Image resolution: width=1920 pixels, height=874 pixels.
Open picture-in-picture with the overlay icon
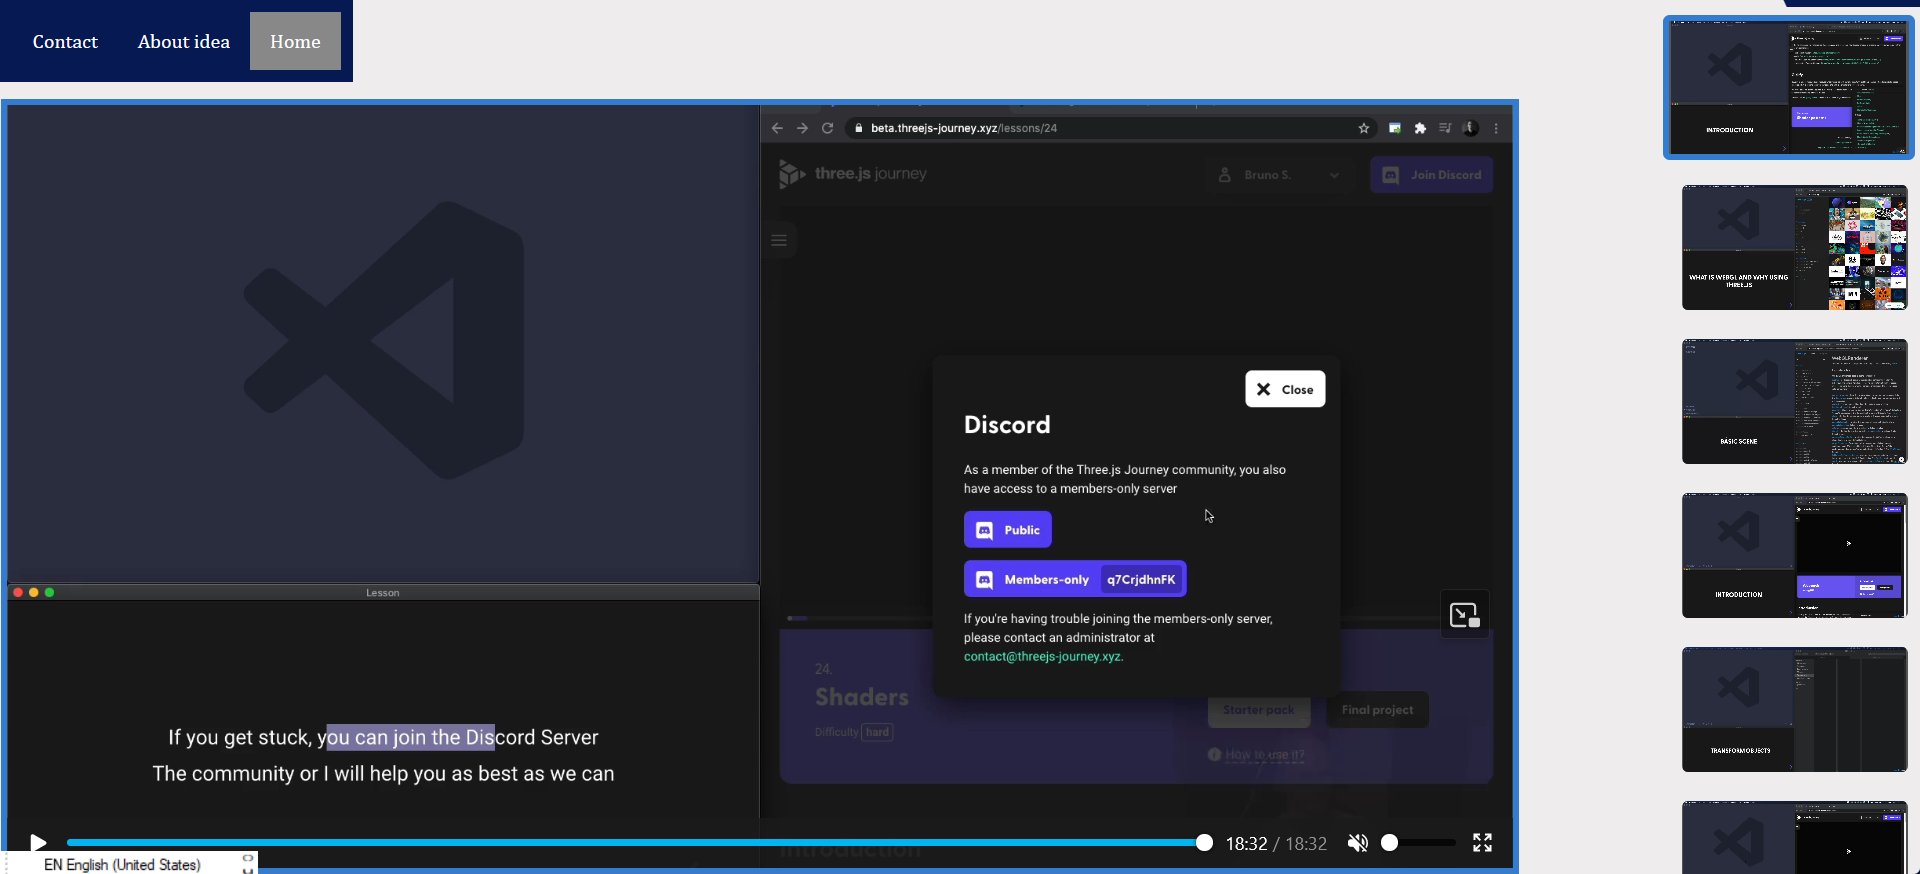pyautogui.click(x=1465, y=615)
